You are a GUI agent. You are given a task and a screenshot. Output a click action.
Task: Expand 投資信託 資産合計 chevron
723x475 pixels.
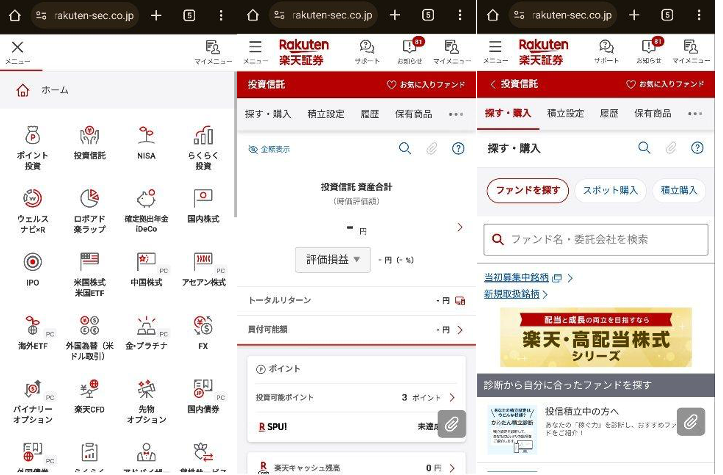[x=460, y=227]
